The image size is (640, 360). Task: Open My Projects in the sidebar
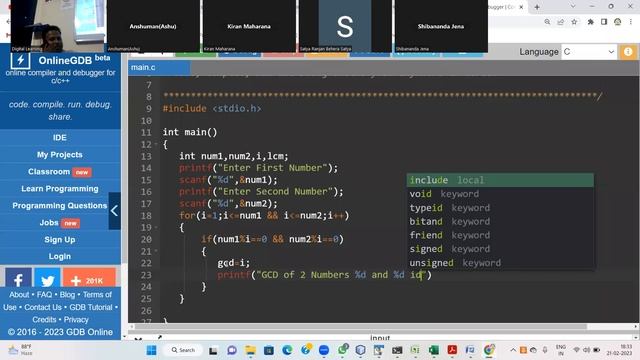tap(60, 155)
